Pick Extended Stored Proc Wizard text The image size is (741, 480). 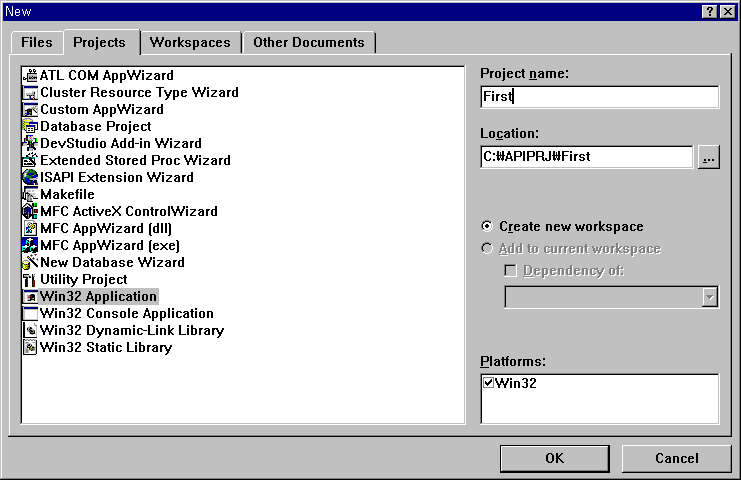click(136, 161)
